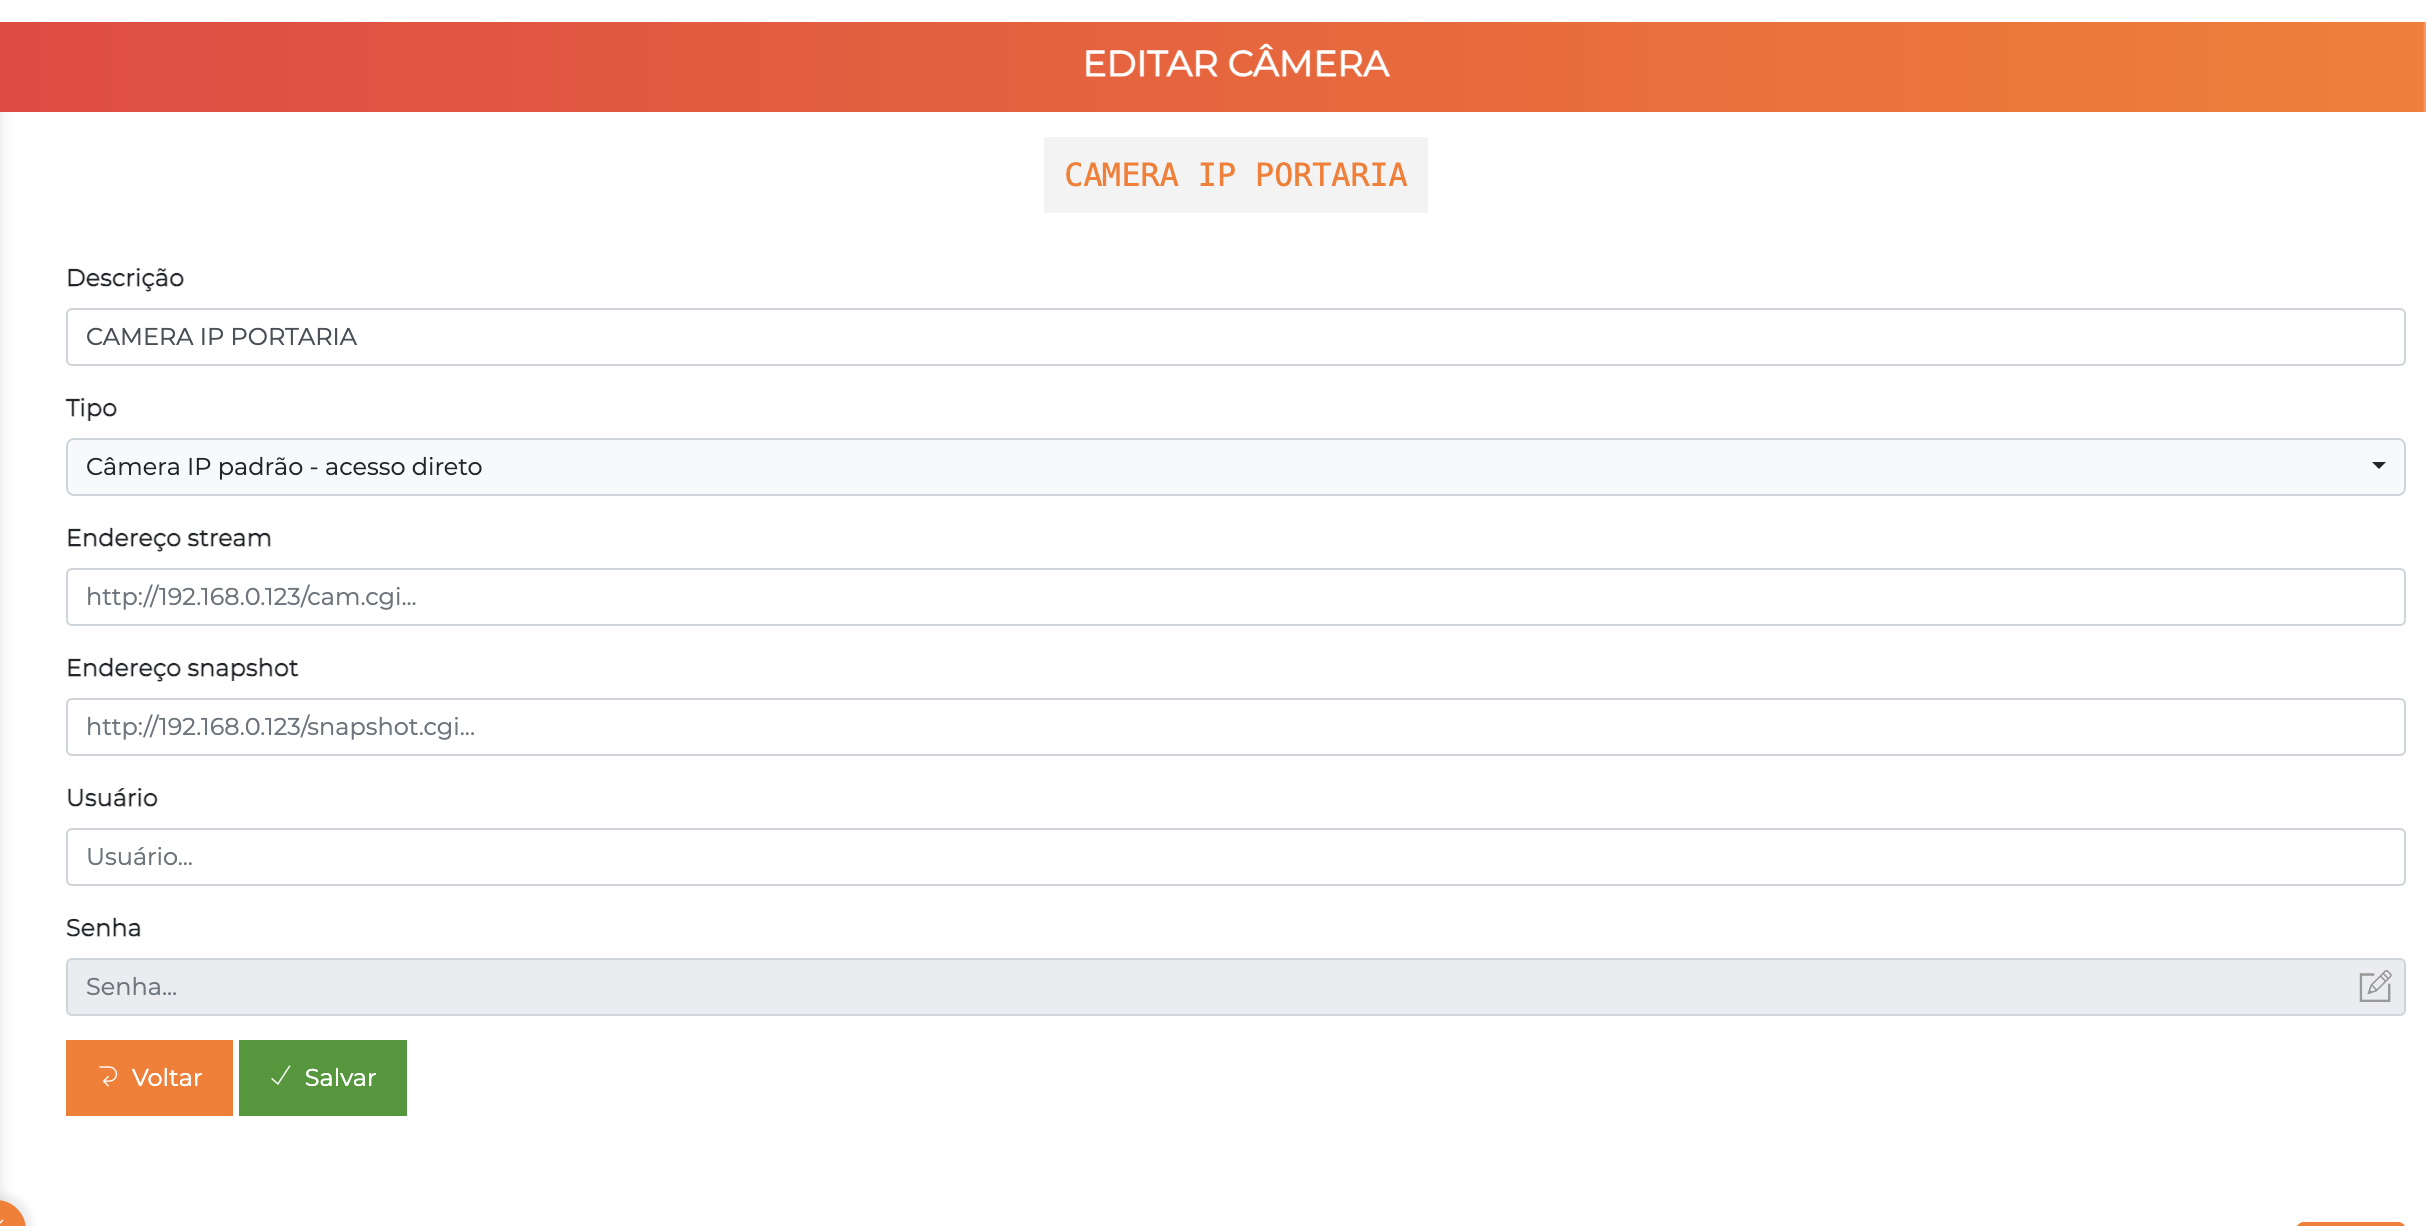Screen dimensions: 2426x1226
Task: Click the edit pencil icon in Senha field
Action: [2375, 986]
